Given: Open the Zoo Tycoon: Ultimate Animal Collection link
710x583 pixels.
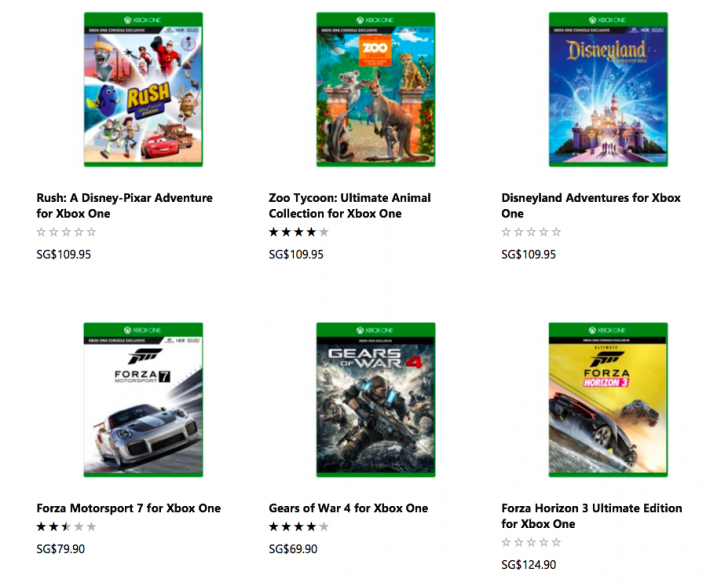Looking at the screenshot, I should [x=350, y=205].
